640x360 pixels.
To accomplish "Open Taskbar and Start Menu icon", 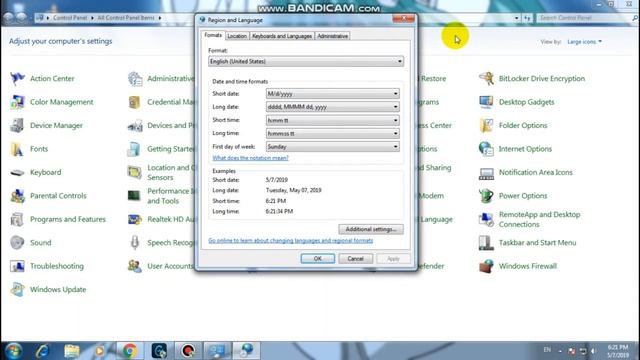I will (x=486, y=242).
